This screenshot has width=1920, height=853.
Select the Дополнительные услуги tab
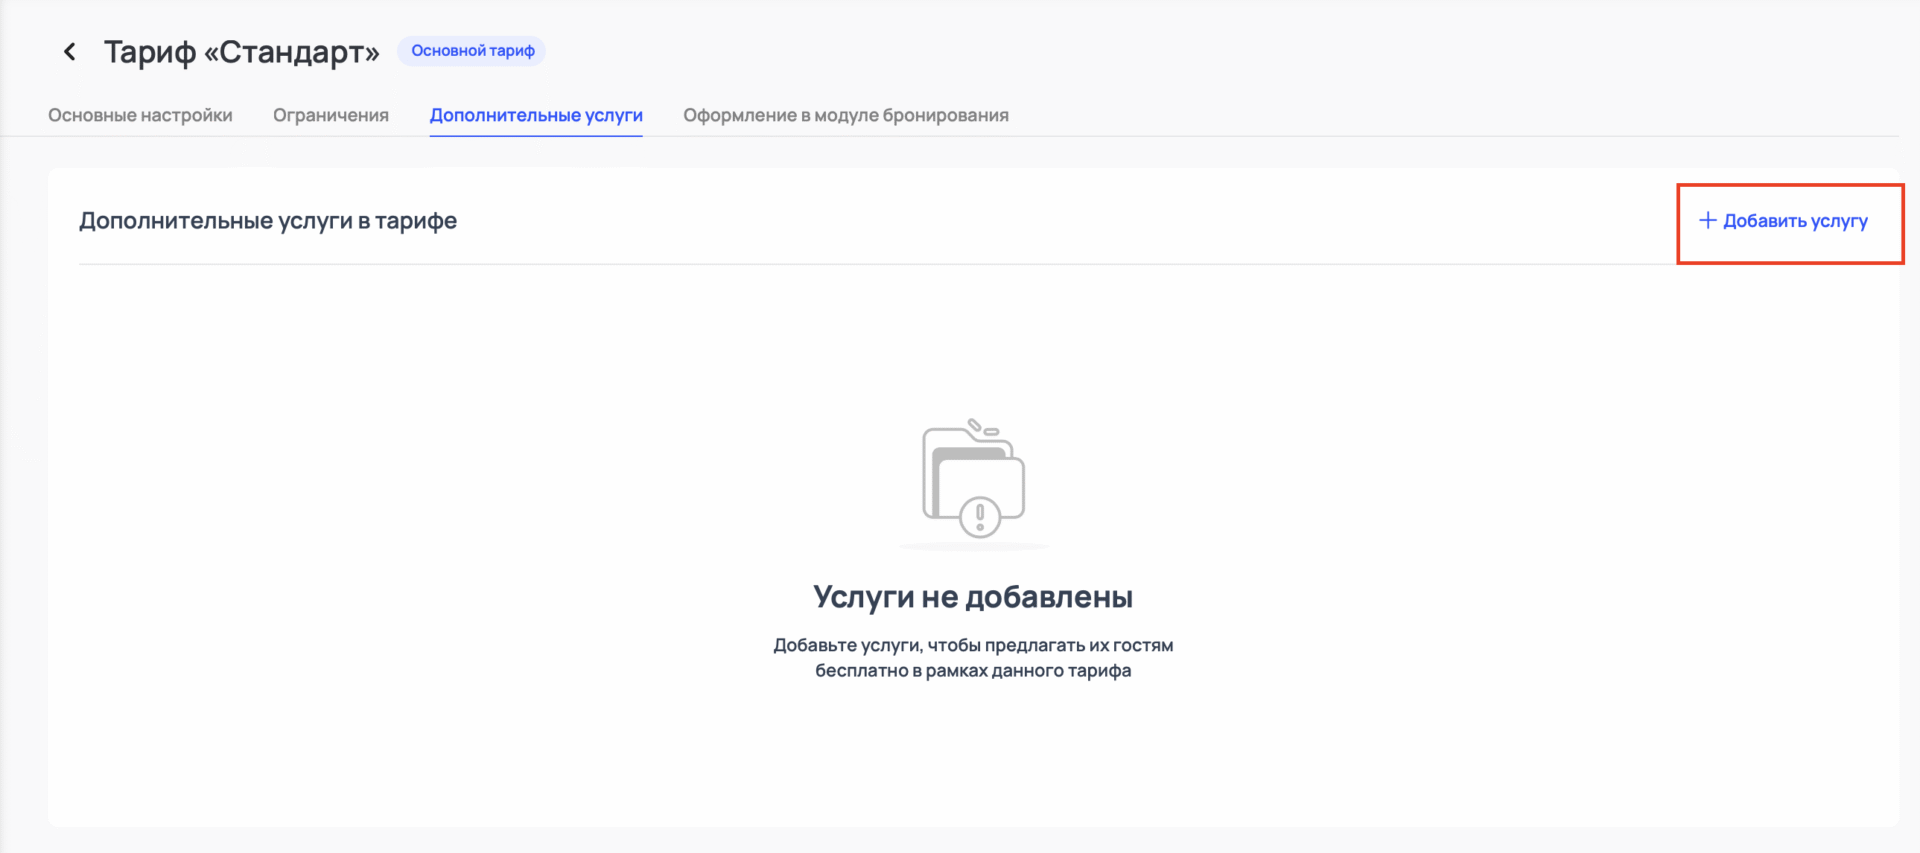pos(536,115)
